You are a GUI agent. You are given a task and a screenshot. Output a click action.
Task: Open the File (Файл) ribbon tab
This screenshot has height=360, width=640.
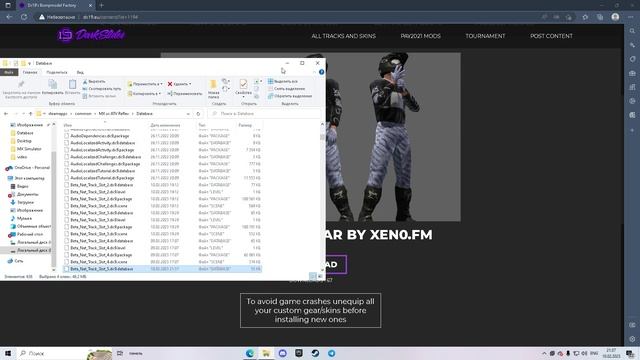point(9,72)
